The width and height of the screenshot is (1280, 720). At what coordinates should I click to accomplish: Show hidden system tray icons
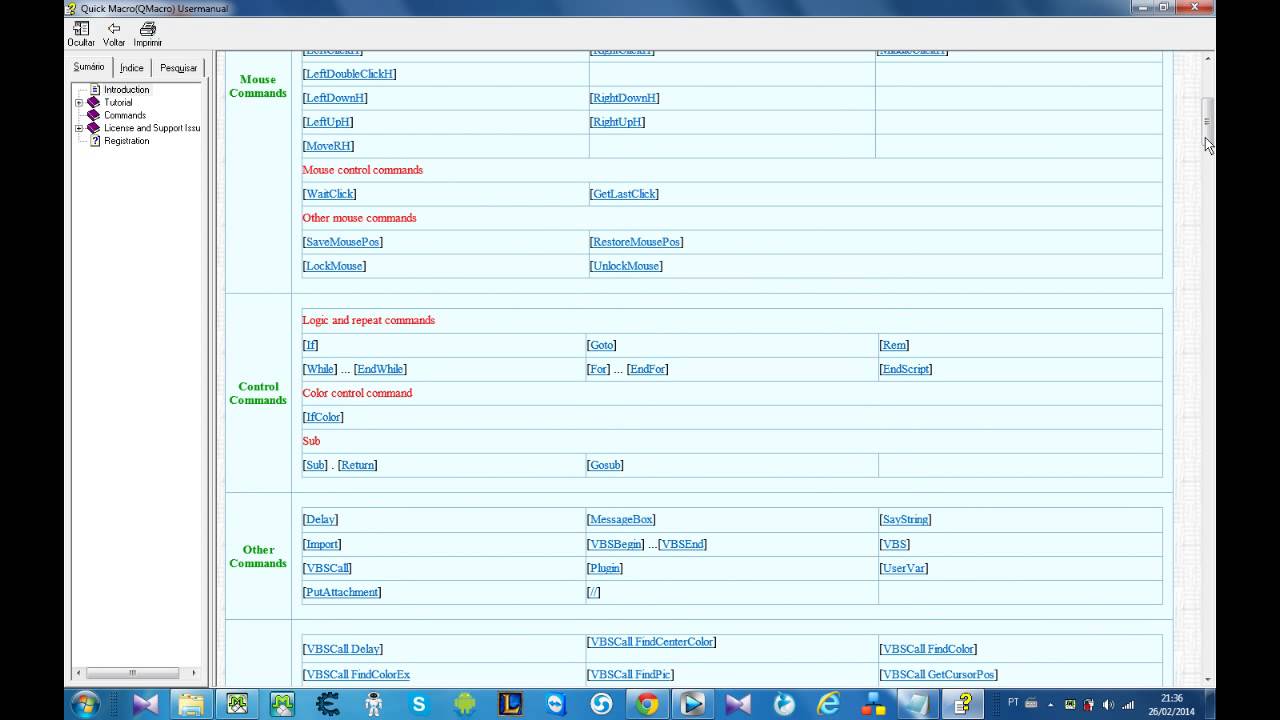[x=1050, y=704]
